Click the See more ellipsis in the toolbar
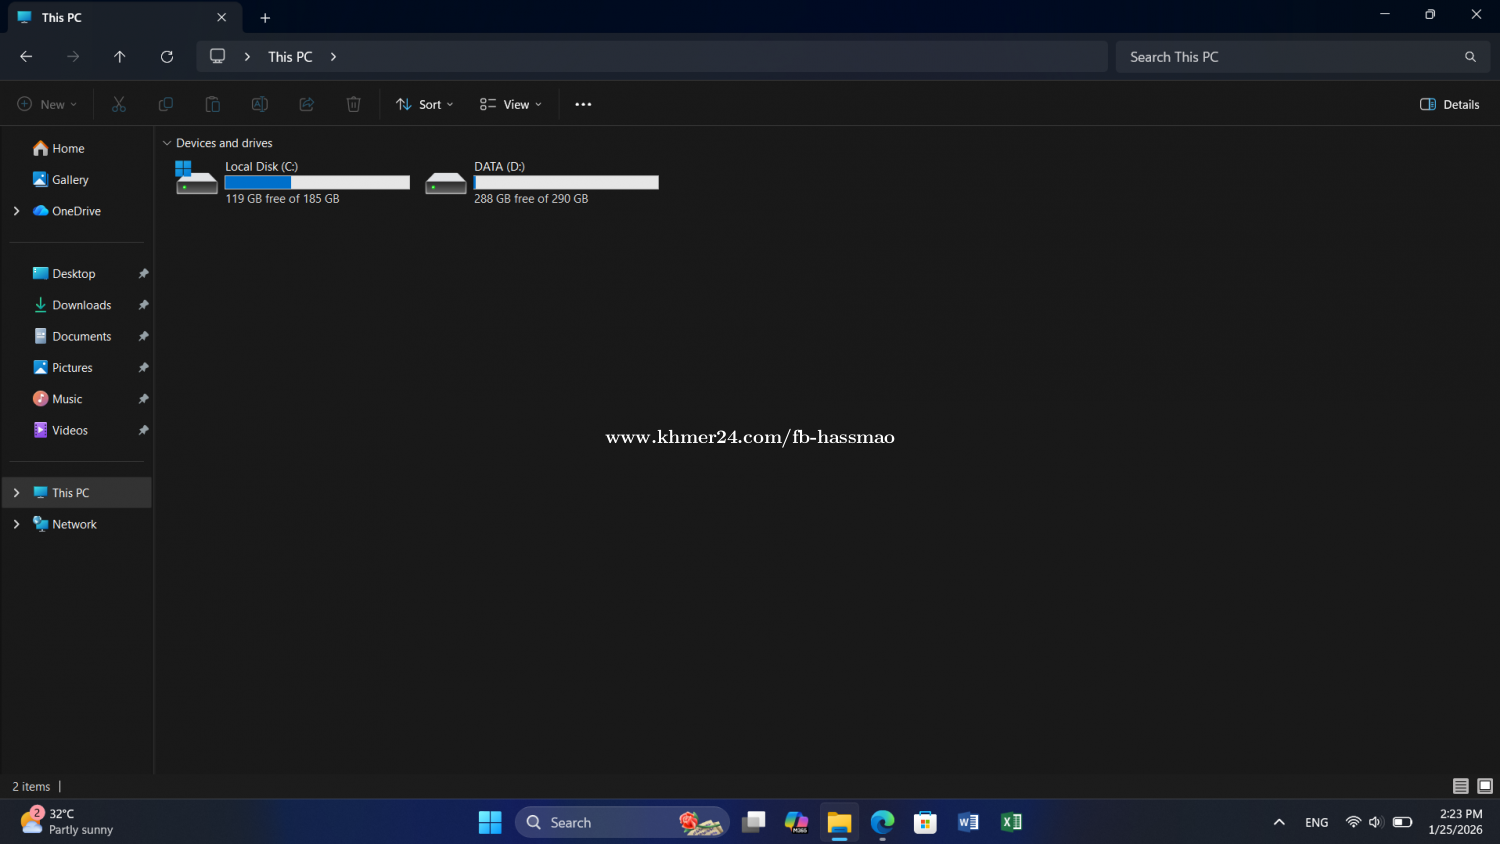This screenshot has height=844, width=1500. tap(583, 104)
